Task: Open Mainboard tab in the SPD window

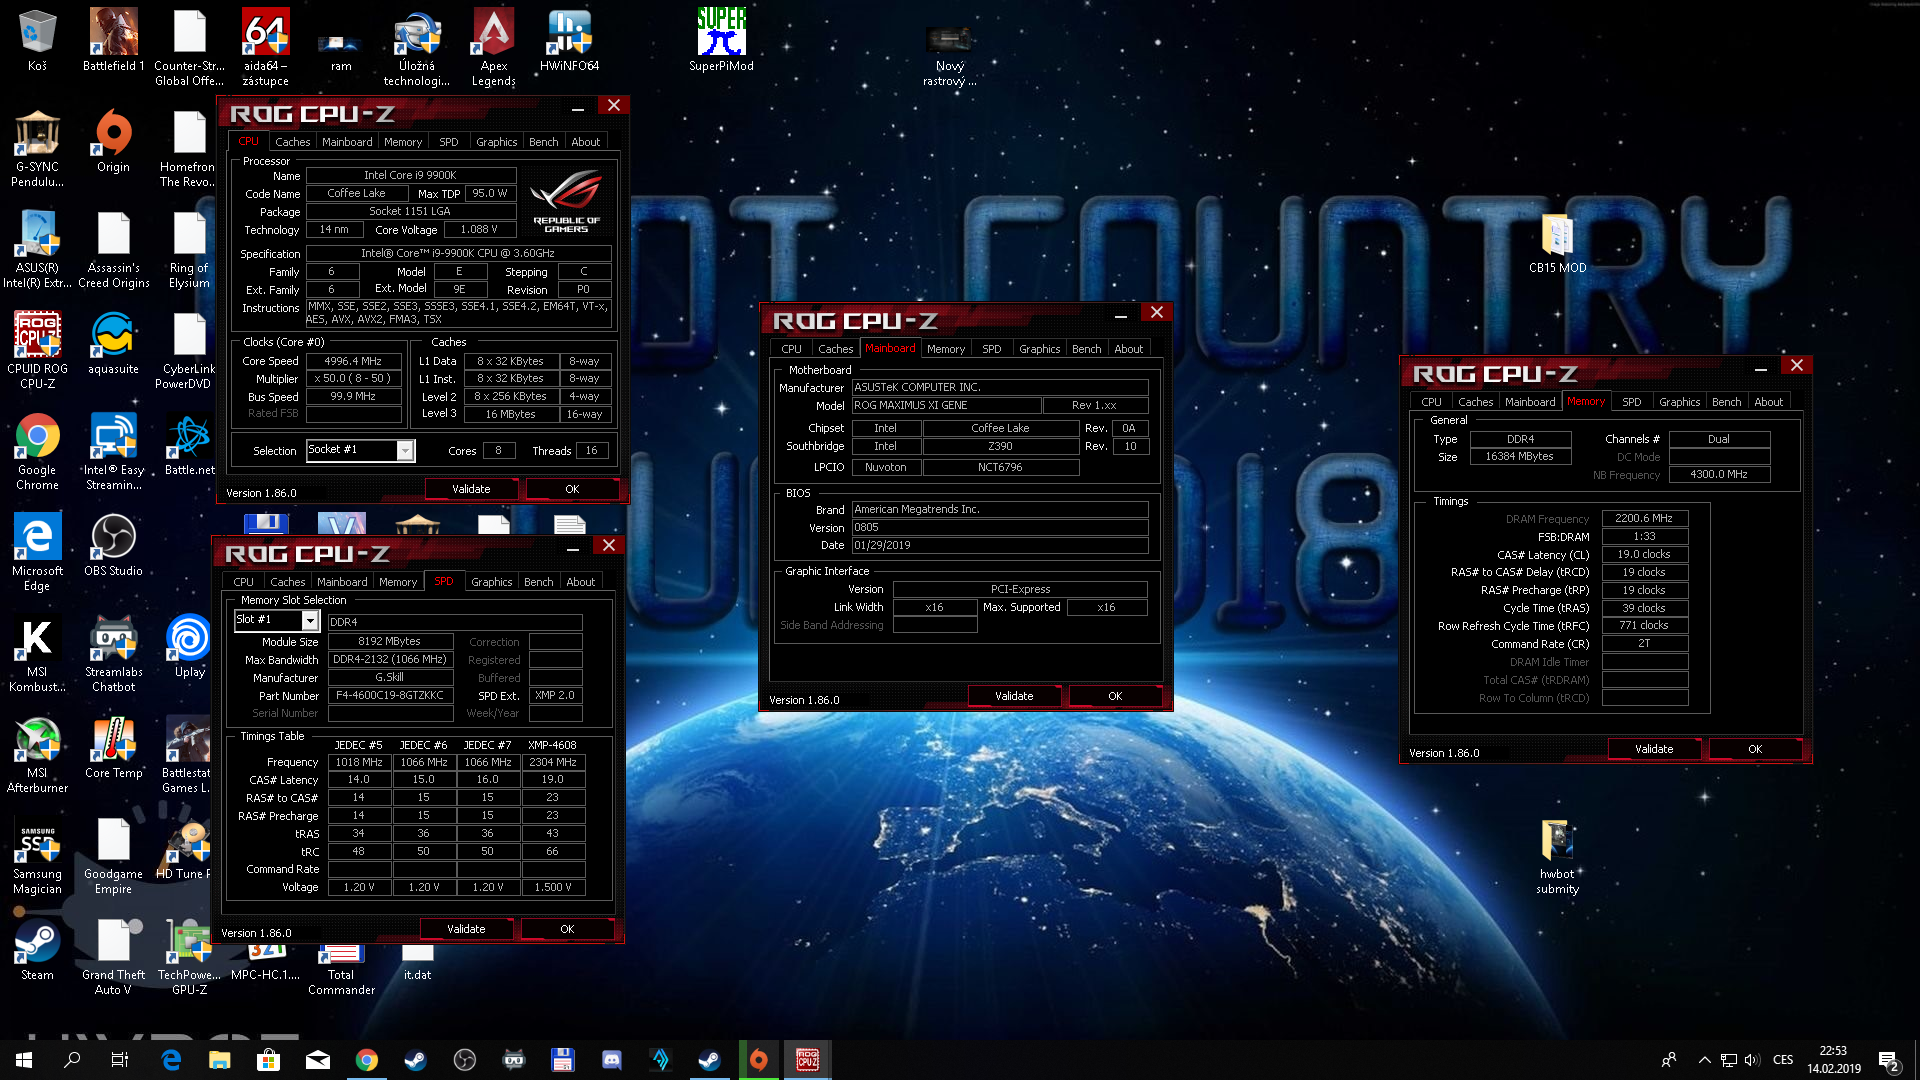Action: pyautogui.click(x=342, y=582)
